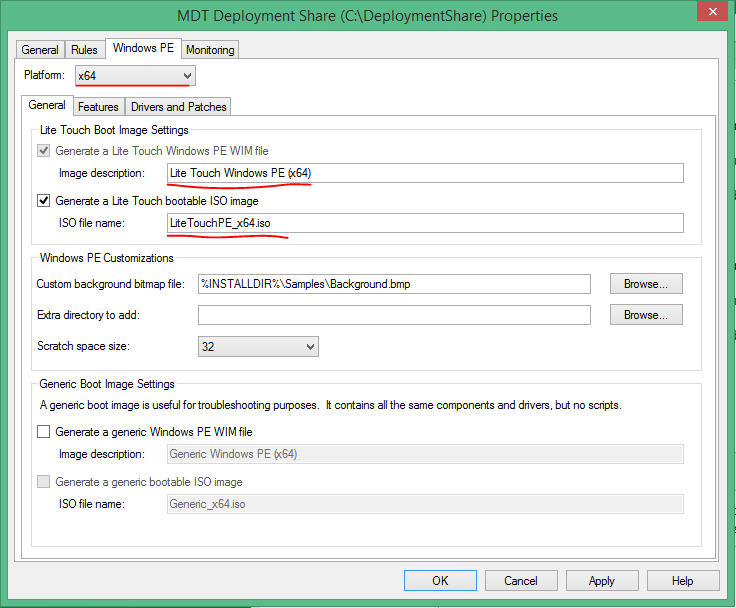Click the Extra directory to add field
Viewport: 736px width, 608px height.
[x=394, y=315]
